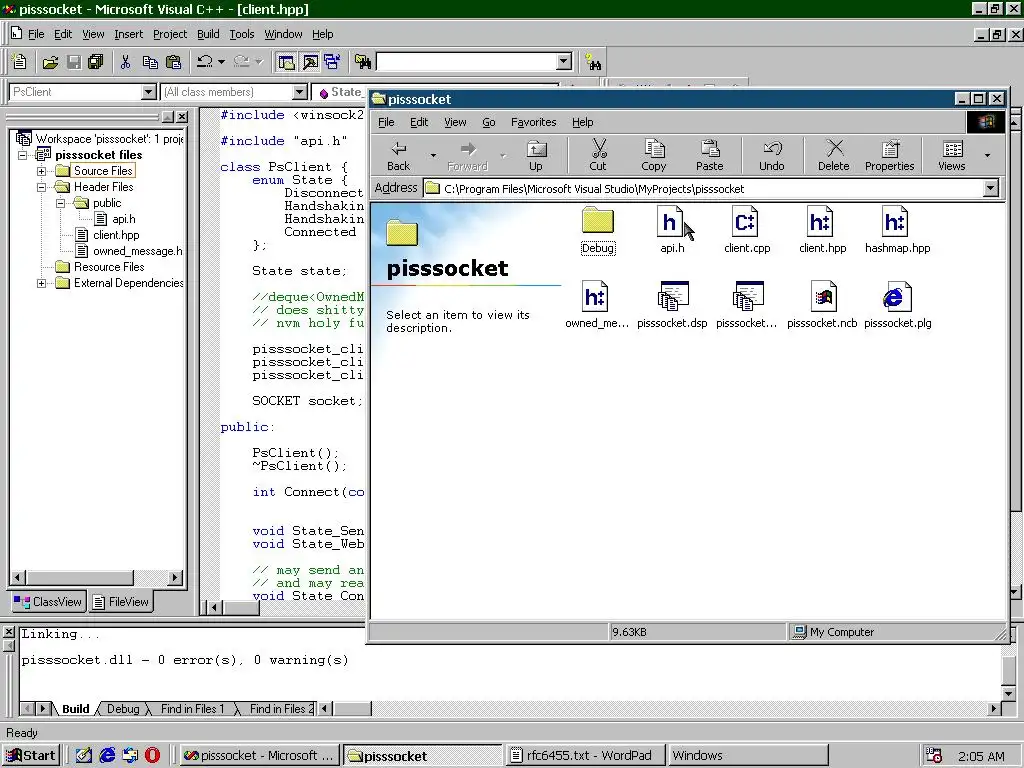Image resolution: width=1024 pixels, height=768 pixels.
Task: Open the PsClient class dropdown
Action: tap(148, 92)
